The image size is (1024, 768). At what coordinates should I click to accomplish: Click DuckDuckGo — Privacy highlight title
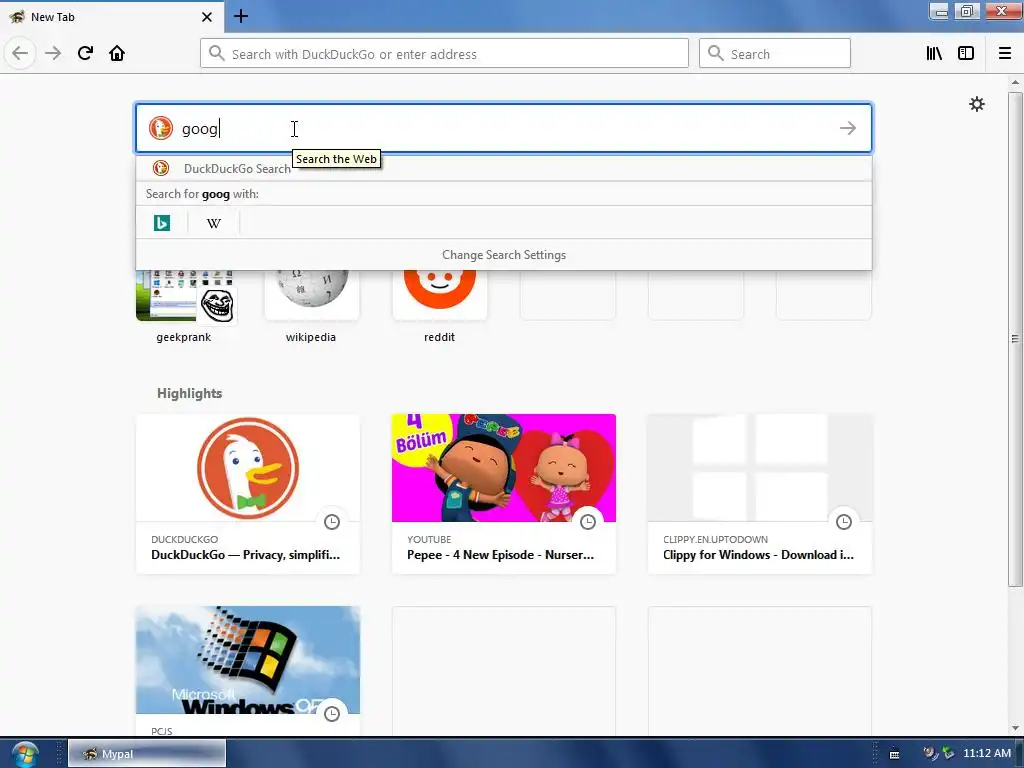click(x=246, y=555)
